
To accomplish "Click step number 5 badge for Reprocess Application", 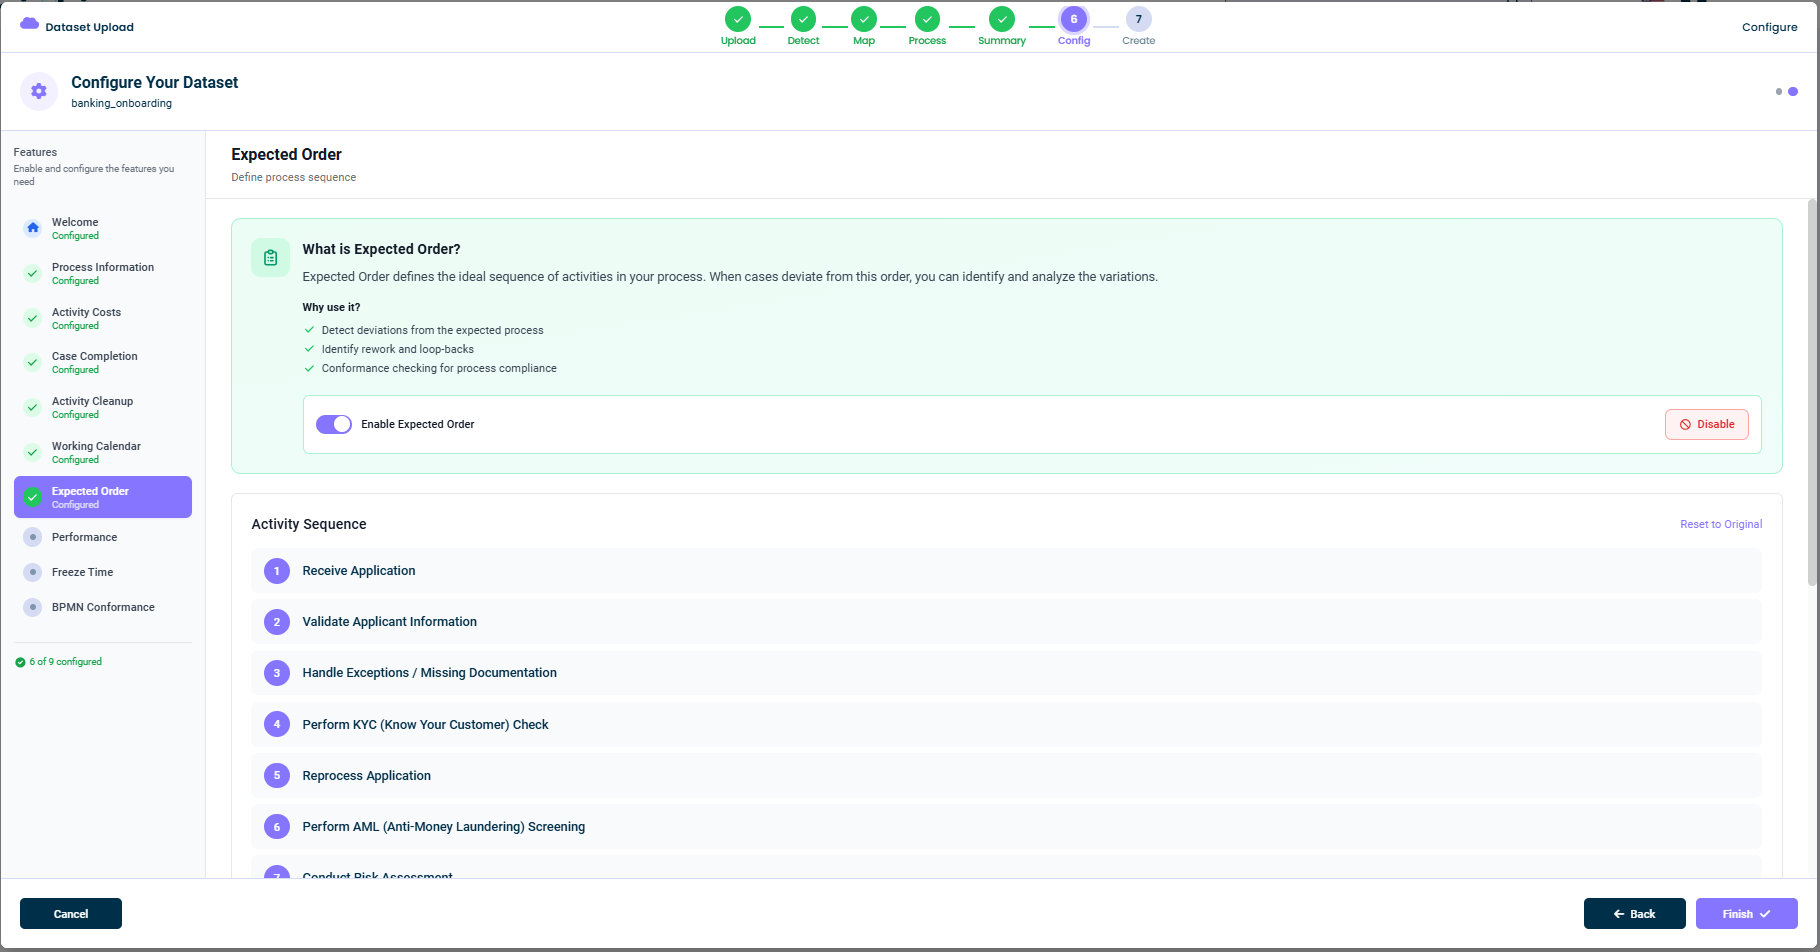I will 277,775.
